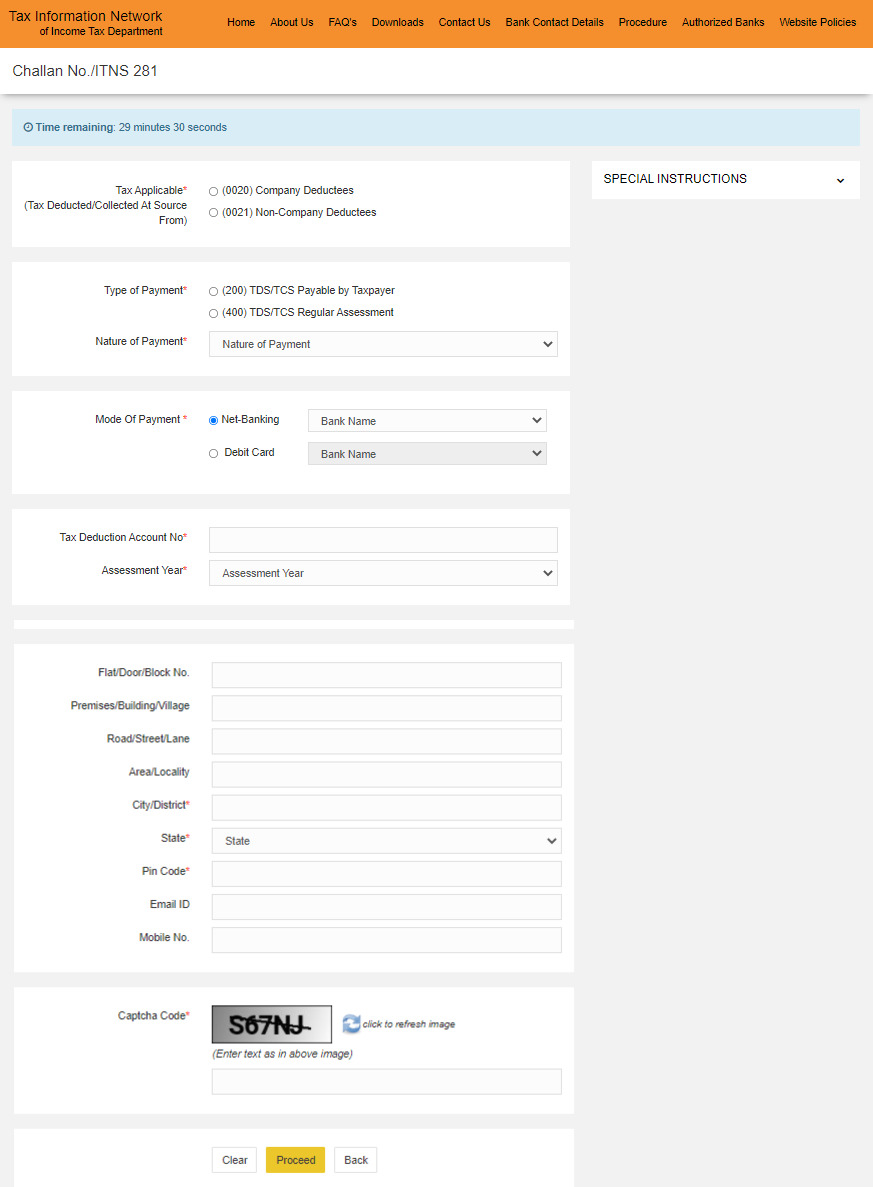Choose (200) TDS/TCS Payable by Taxpayer
Screen dimensions: 873x1187
(212, 290)
